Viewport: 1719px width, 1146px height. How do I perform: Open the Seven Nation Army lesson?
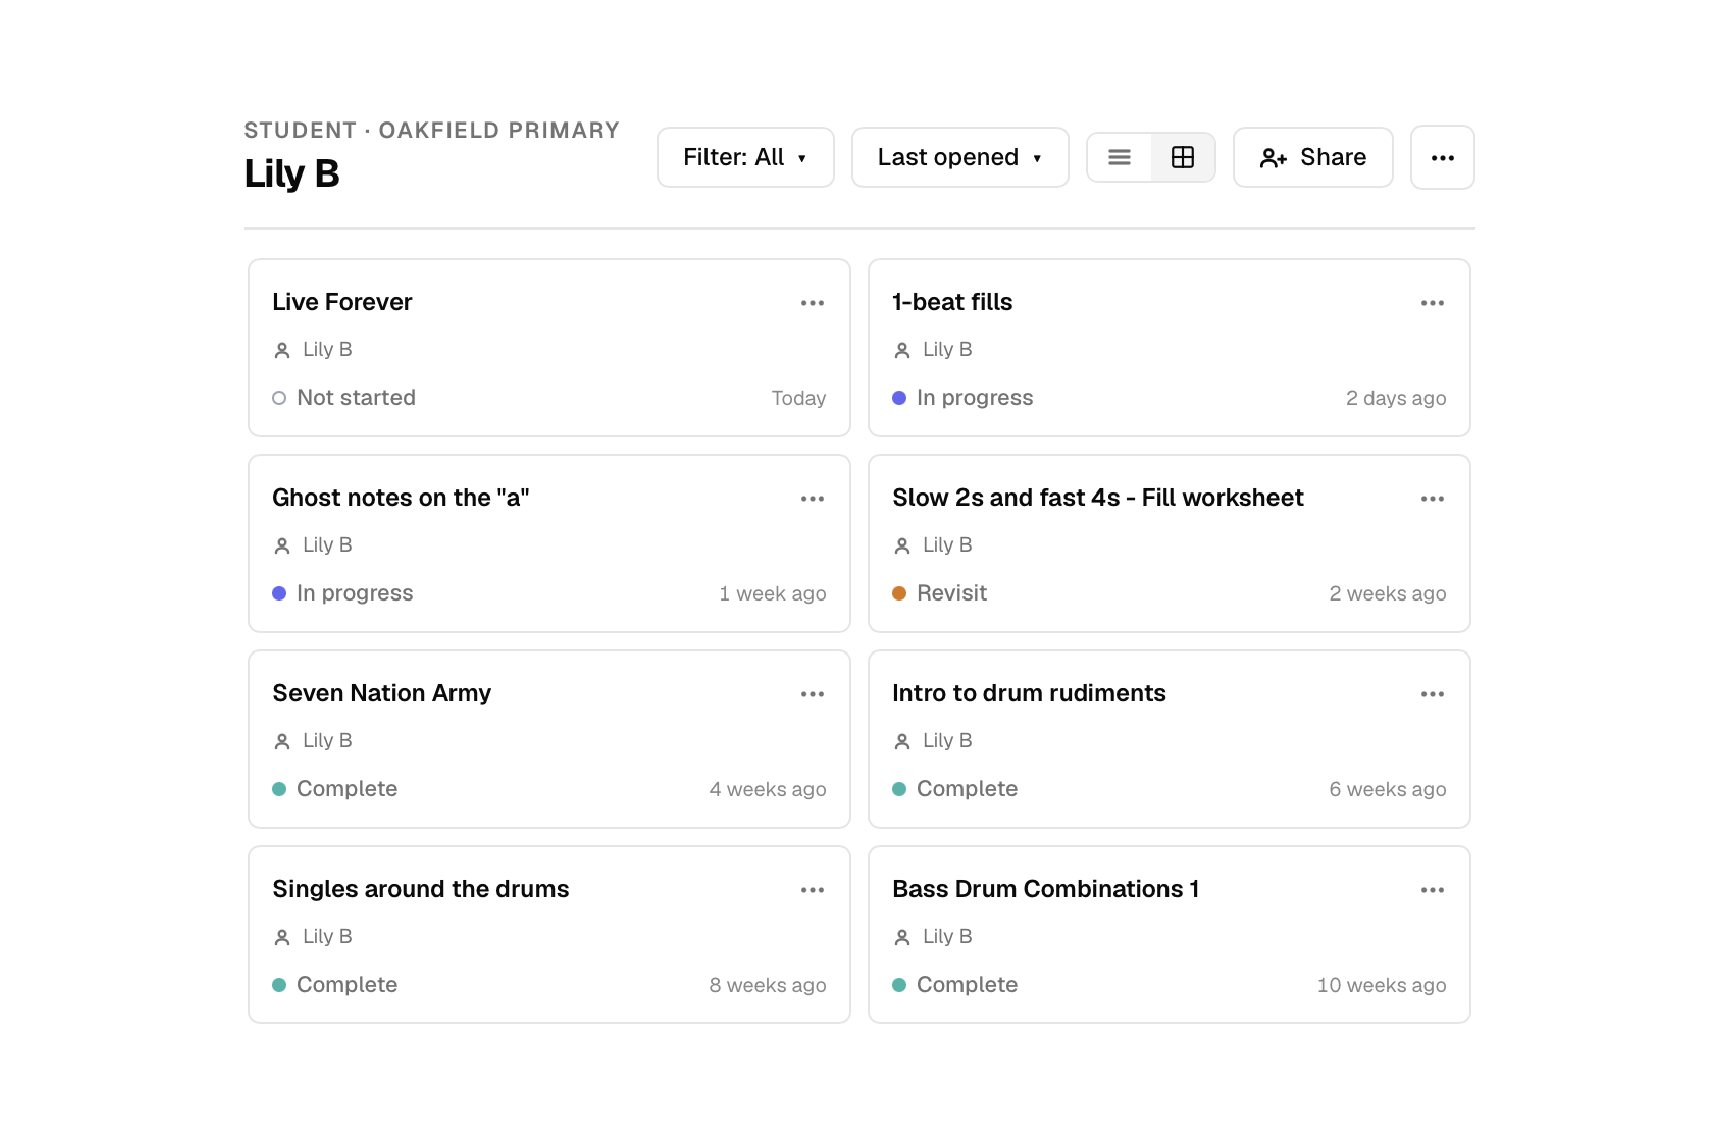pyautogui.click(x=381, y=693)
